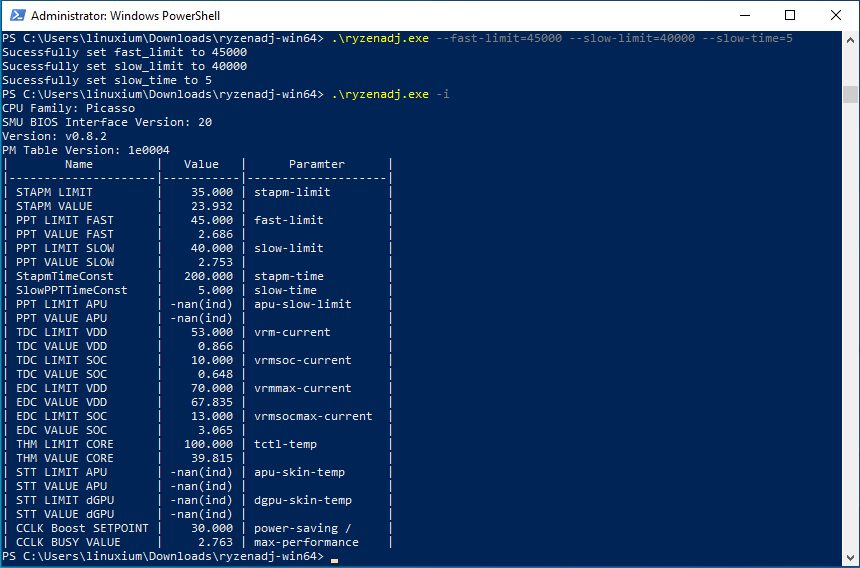Click the STAPM LIMIT value 35.000
Screen dimensions: 860x568
(x=212, y=192)
